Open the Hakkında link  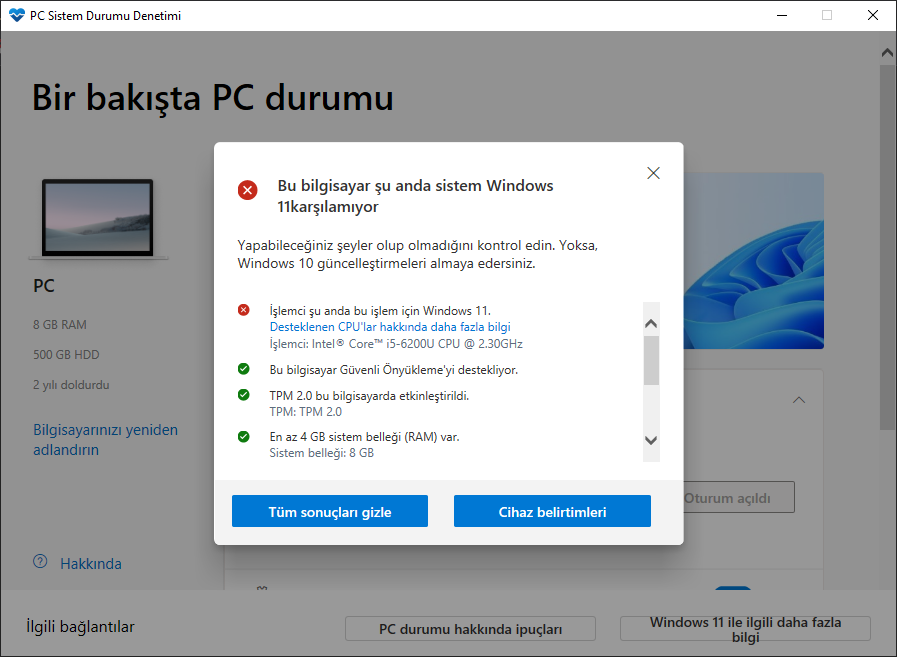pos(91,564)
